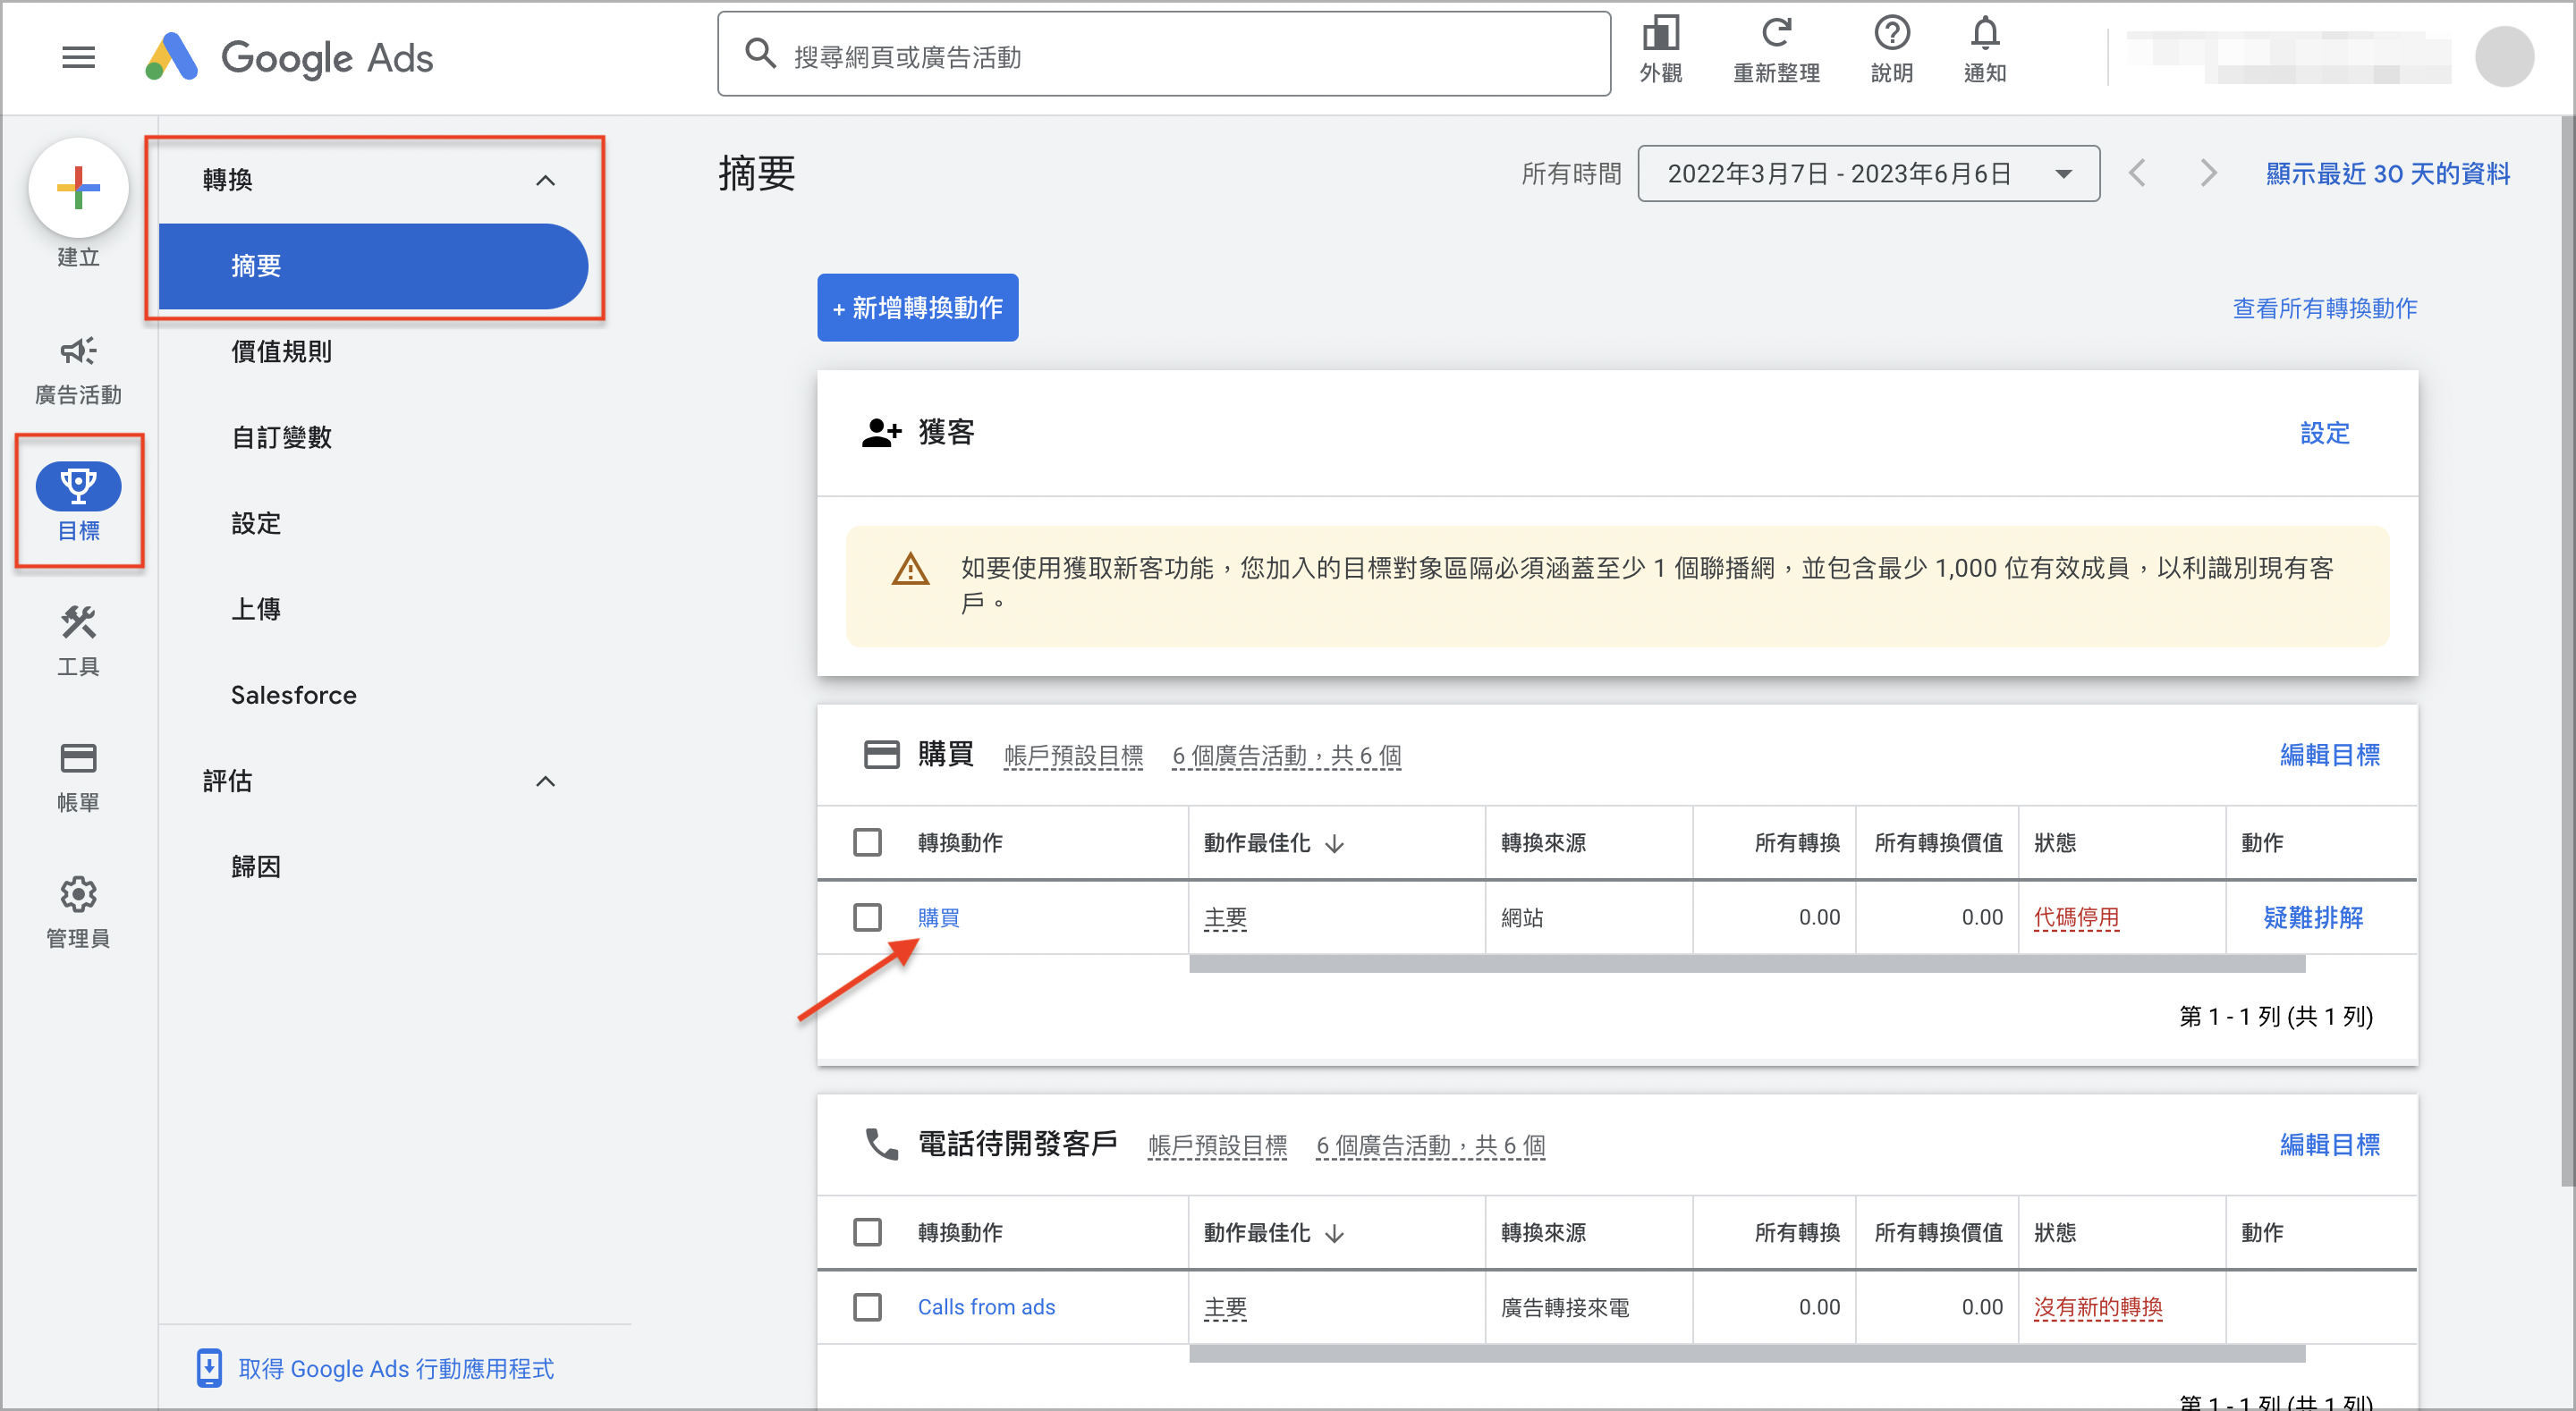Screen dimensions: 2576x1411
Task: Open 價值規則 menu item
Action: [x=281, y=352]
